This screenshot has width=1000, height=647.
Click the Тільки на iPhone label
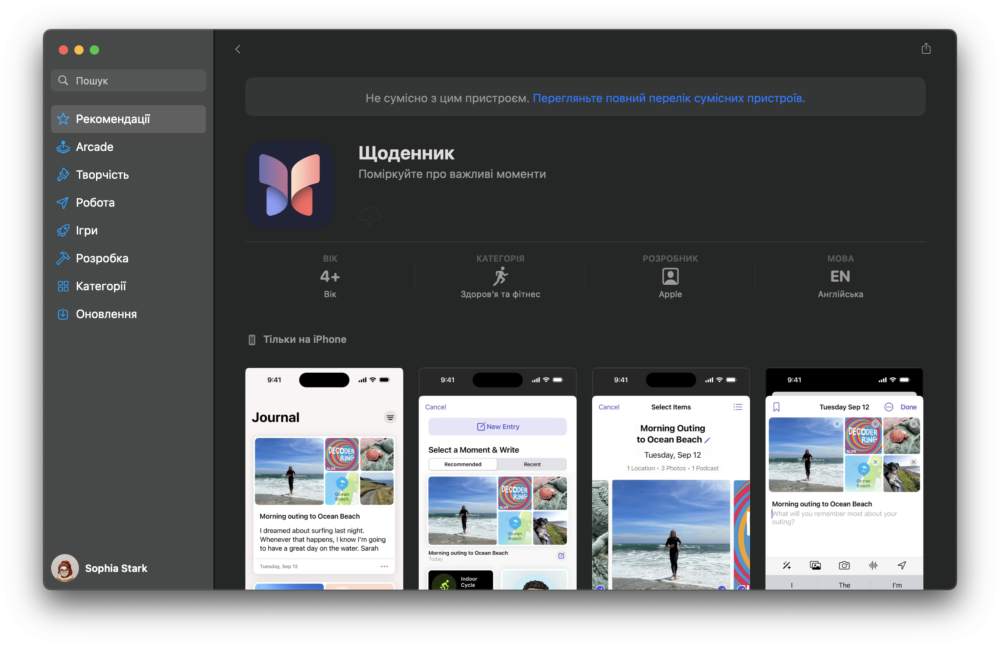(305, 339)
